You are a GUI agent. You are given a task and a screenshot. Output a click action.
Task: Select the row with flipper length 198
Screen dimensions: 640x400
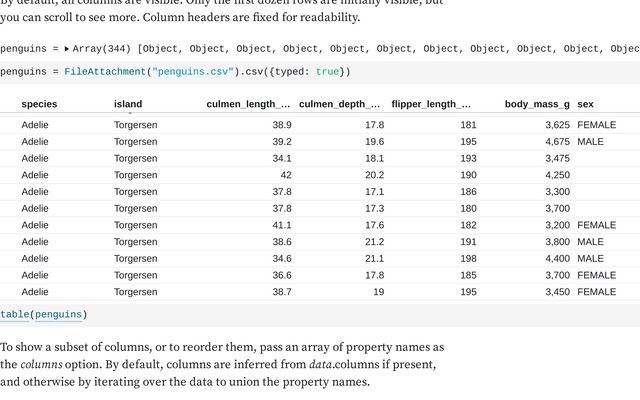320,258
